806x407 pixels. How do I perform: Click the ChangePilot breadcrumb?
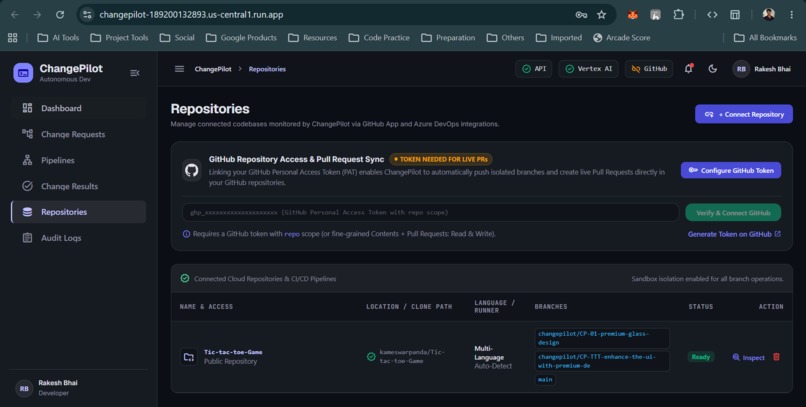click(213, 69)
